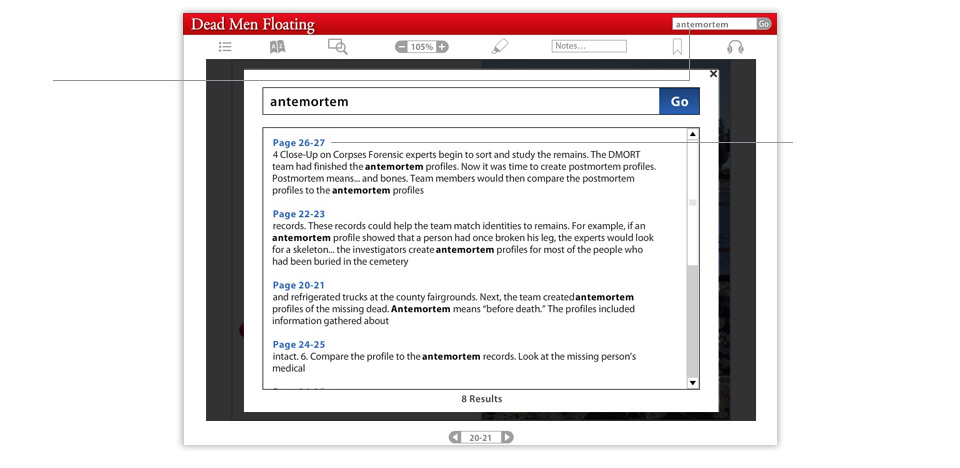The image size is (960, 468).
Task: Open the table of contents list icon
Action: tap(226, 47)
